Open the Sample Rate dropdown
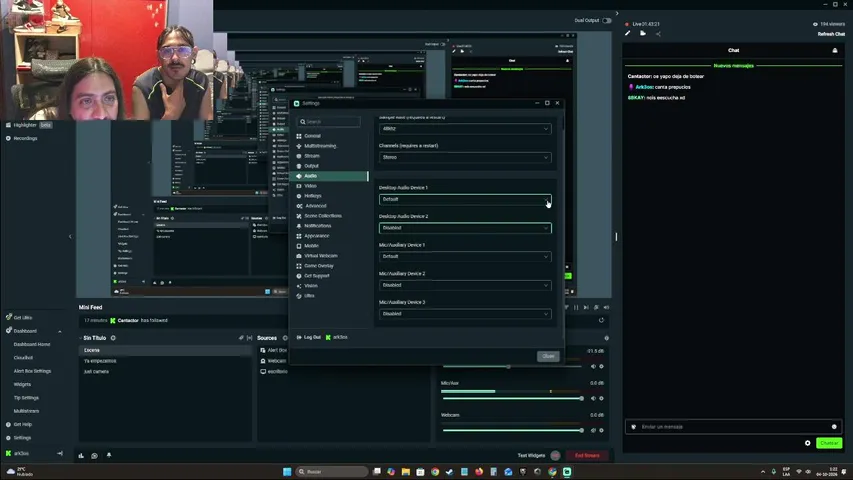 click(x=465, y=129)
